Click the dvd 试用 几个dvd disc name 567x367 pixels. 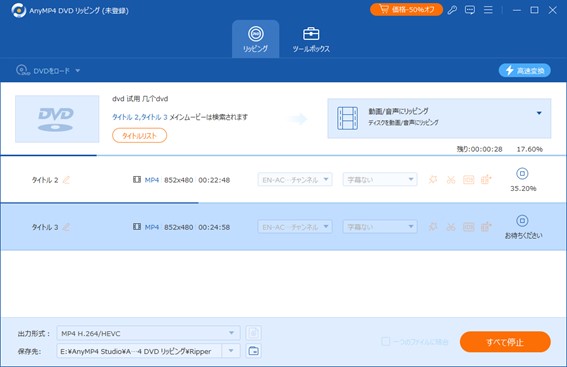coord(140,99)
